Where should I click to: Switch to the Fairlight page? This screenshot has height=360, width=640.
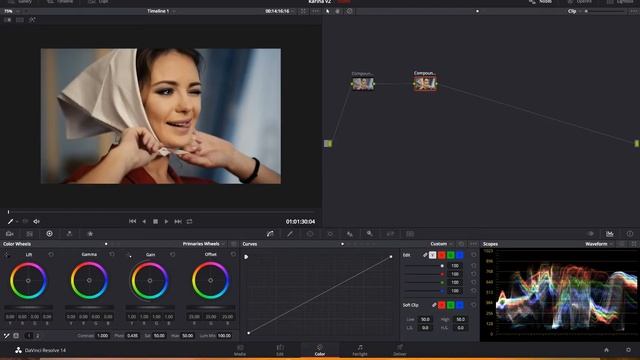pyautogui.click(x=360, y=350)
